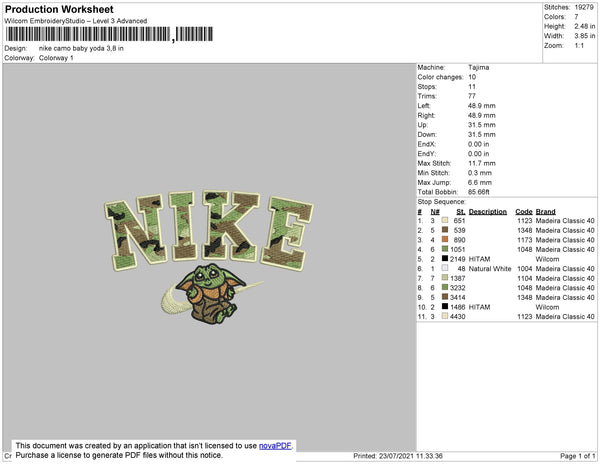Select the Up value 31.5 mm
Viewport: 600px width, 464px height.
click(x=482, y=125)
